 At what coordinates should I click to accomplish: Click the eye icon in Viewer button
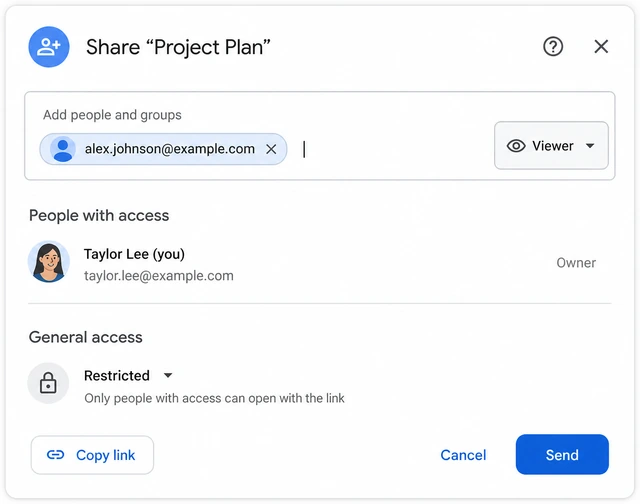(516, 146)
